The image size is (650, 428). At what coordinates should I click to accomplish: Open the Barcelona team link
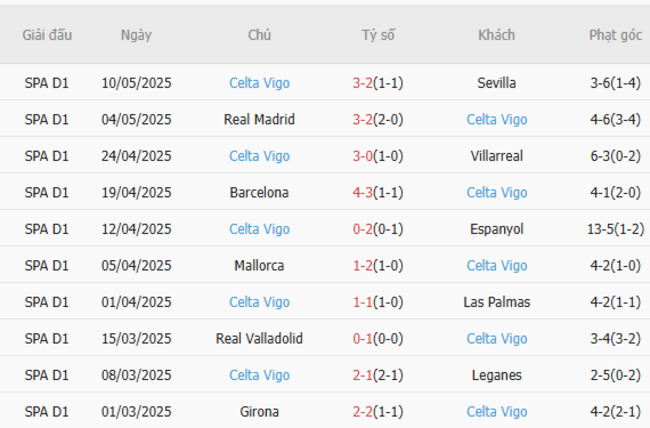coord(259,193)
